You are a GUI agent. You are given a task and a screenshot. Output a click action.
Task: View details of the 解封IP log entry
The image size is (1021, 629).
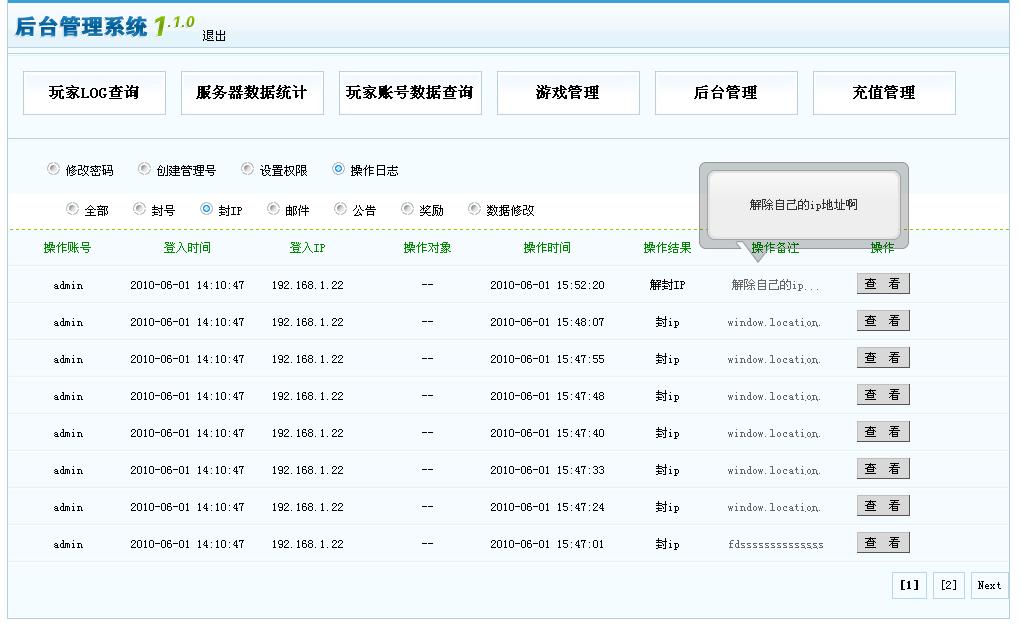[884, 283]
